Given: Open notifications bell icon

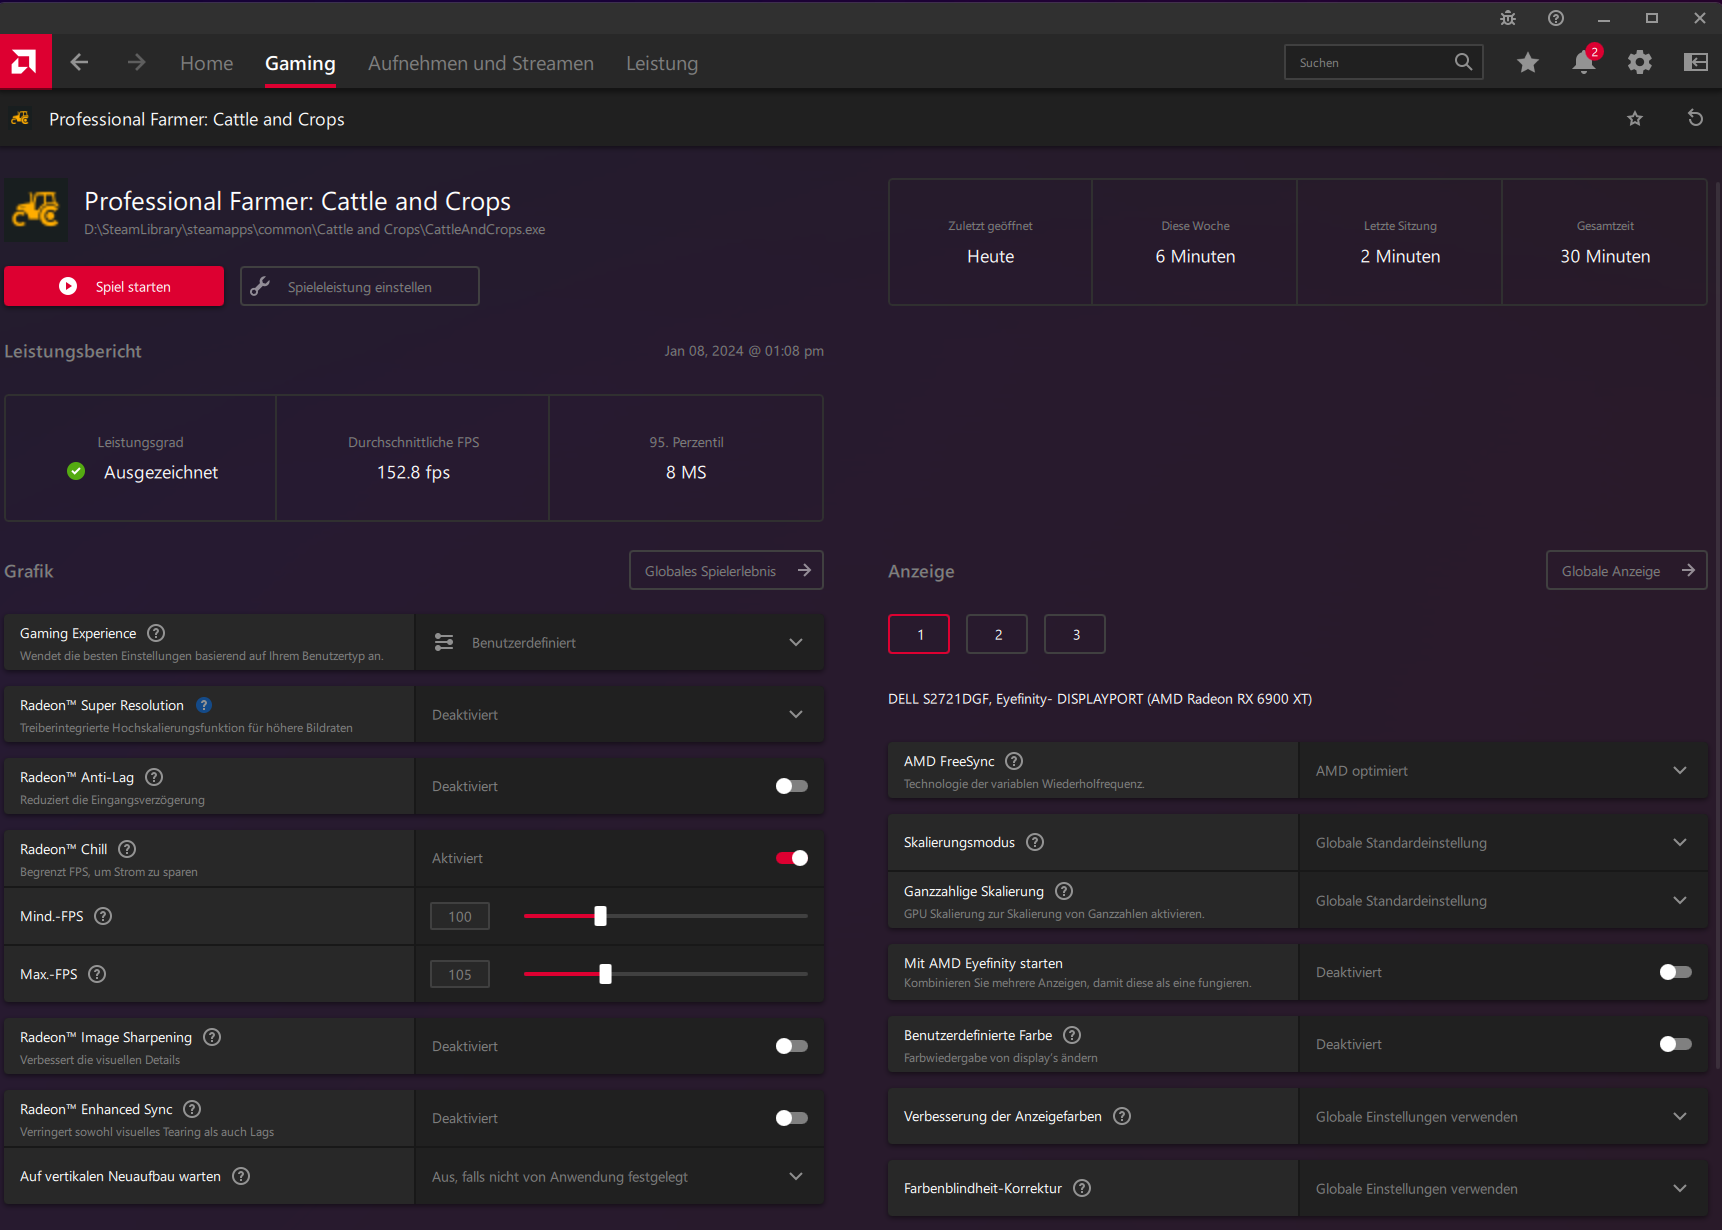Looking at the screenshot, I should [x=1584, y=62].
